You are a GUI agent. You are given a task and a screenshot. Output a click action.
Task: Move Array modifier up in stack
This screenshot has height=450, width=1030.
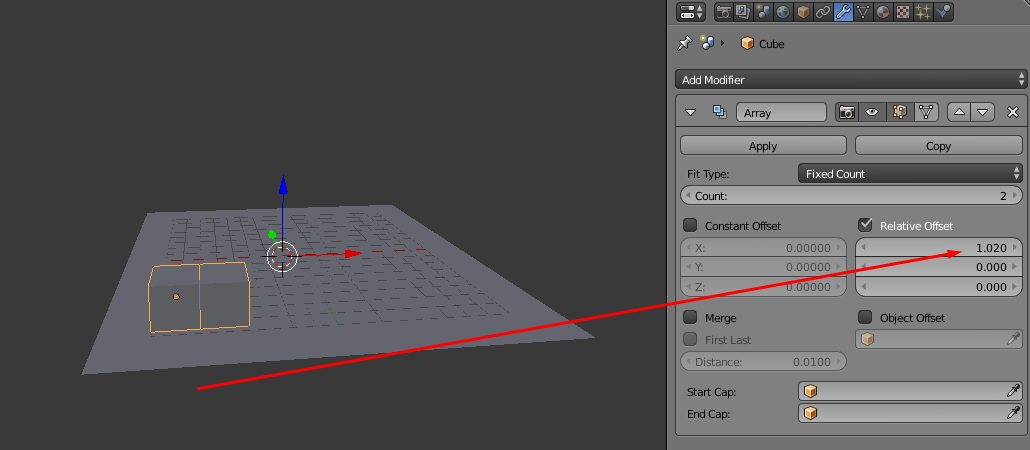(959, 112)
